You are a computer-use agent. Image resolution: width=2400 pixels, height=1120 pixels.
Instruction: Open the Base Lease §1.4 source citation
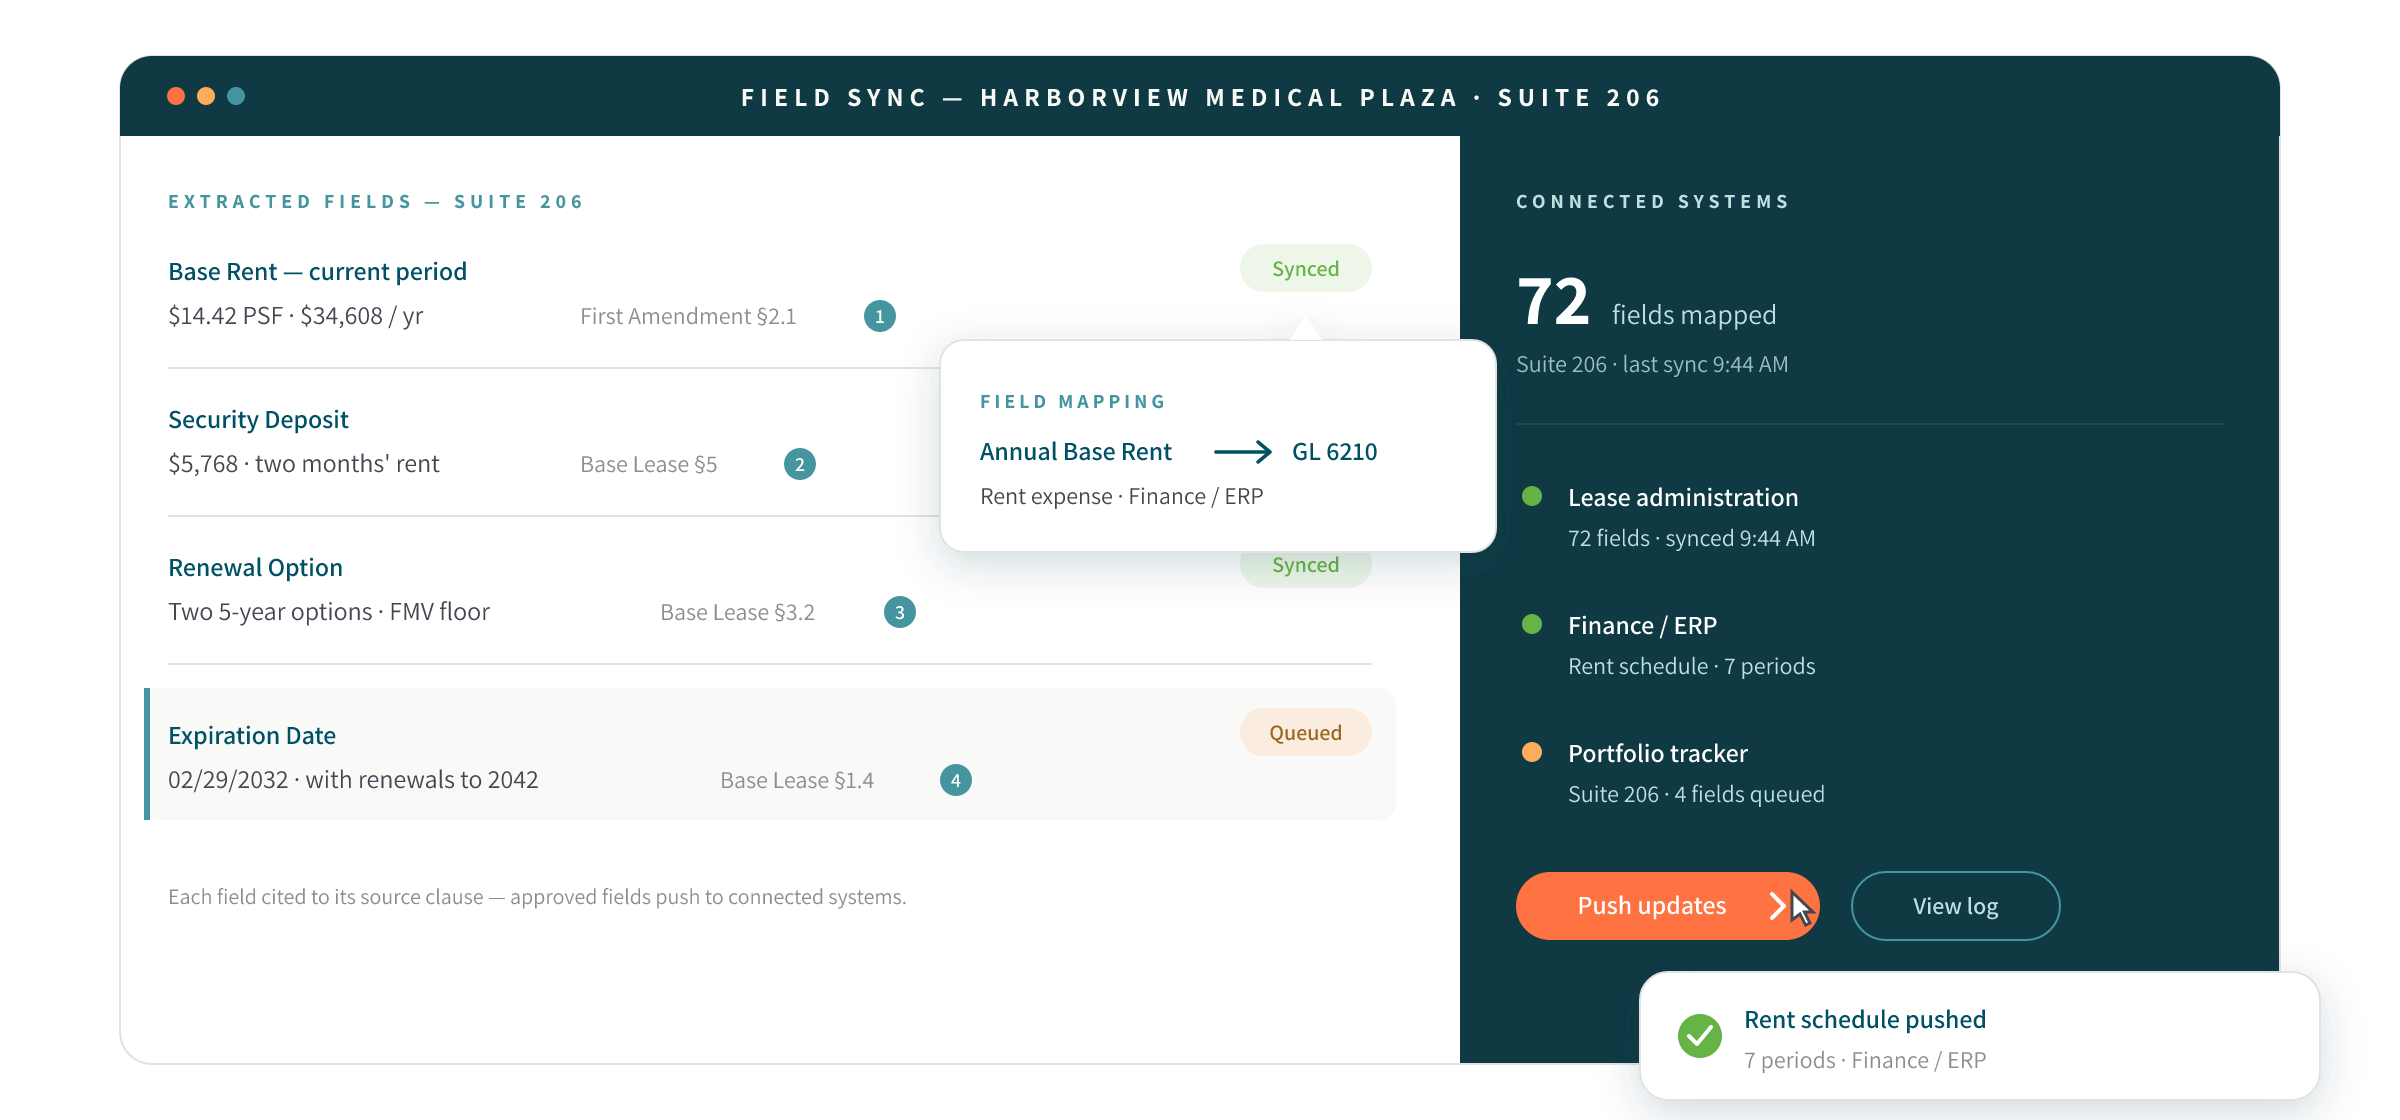[797, 780]
